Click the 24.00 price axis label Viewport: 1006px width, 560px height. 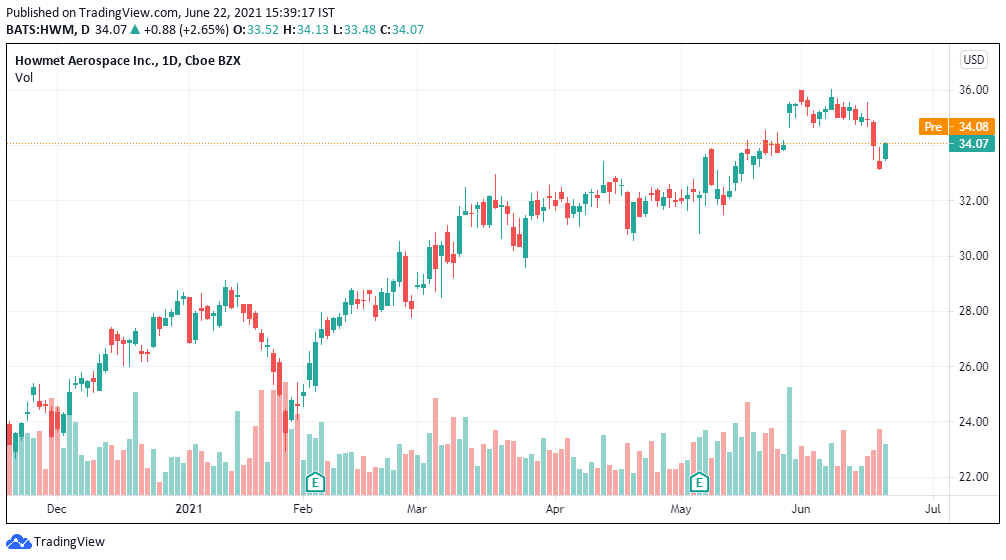973,422
